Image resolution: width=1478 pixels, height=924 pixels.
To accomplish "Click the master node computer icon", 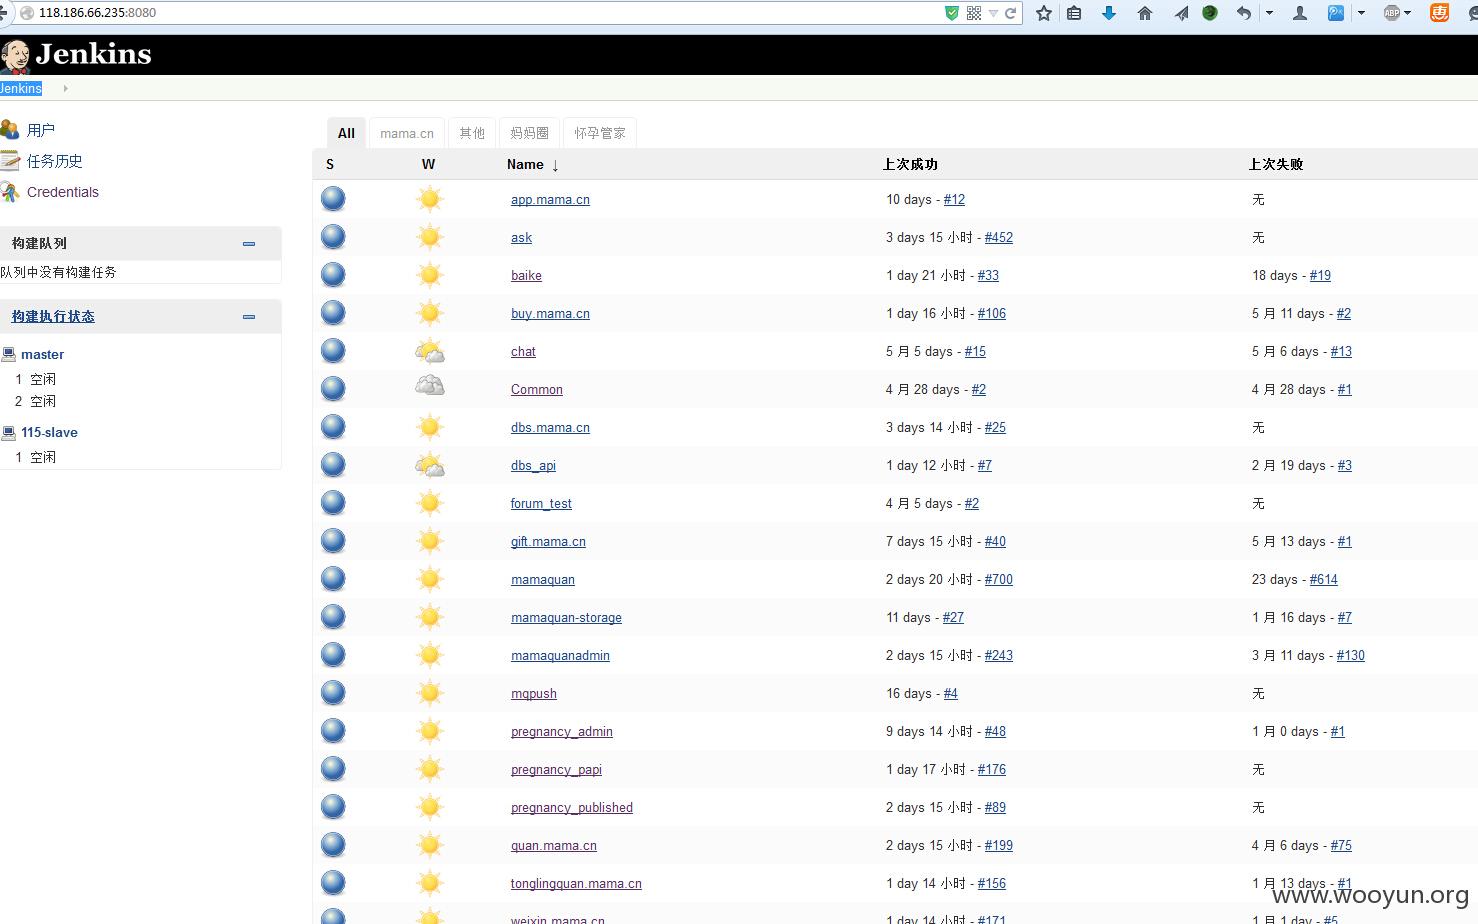I will coord(9,354).
